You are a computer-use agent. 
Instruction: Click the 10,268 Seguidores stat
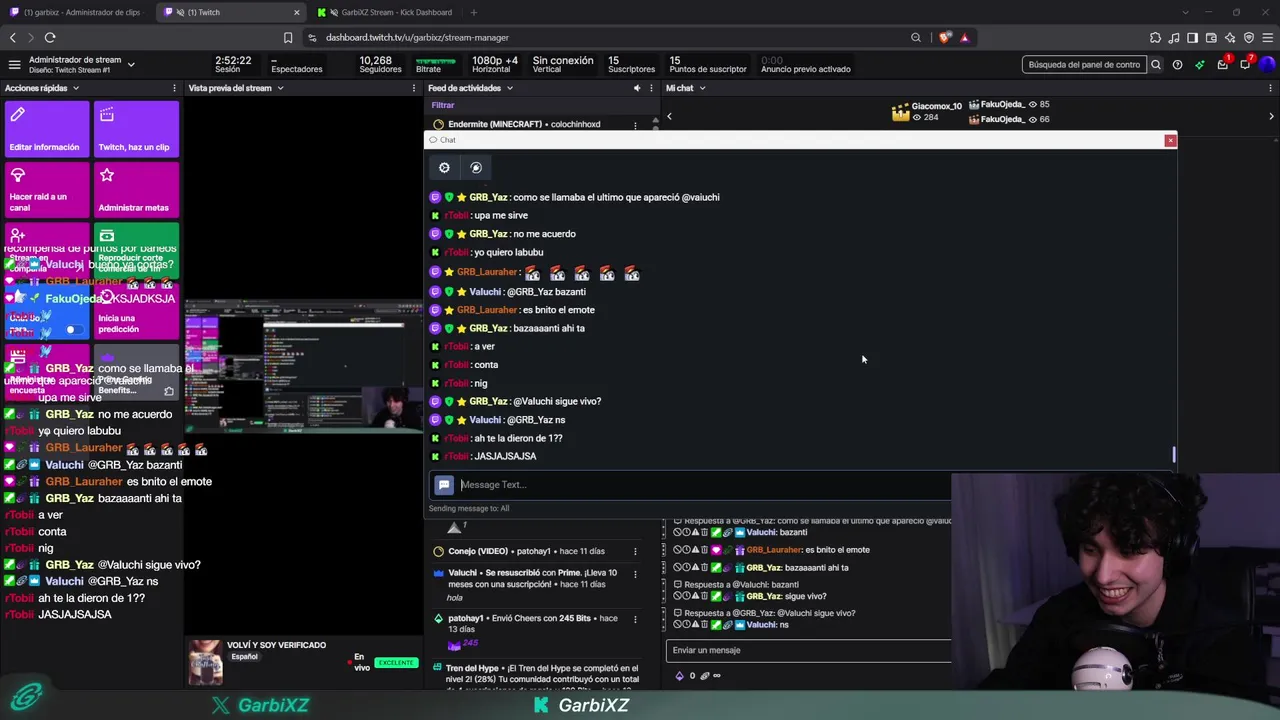tap(380, 64)
